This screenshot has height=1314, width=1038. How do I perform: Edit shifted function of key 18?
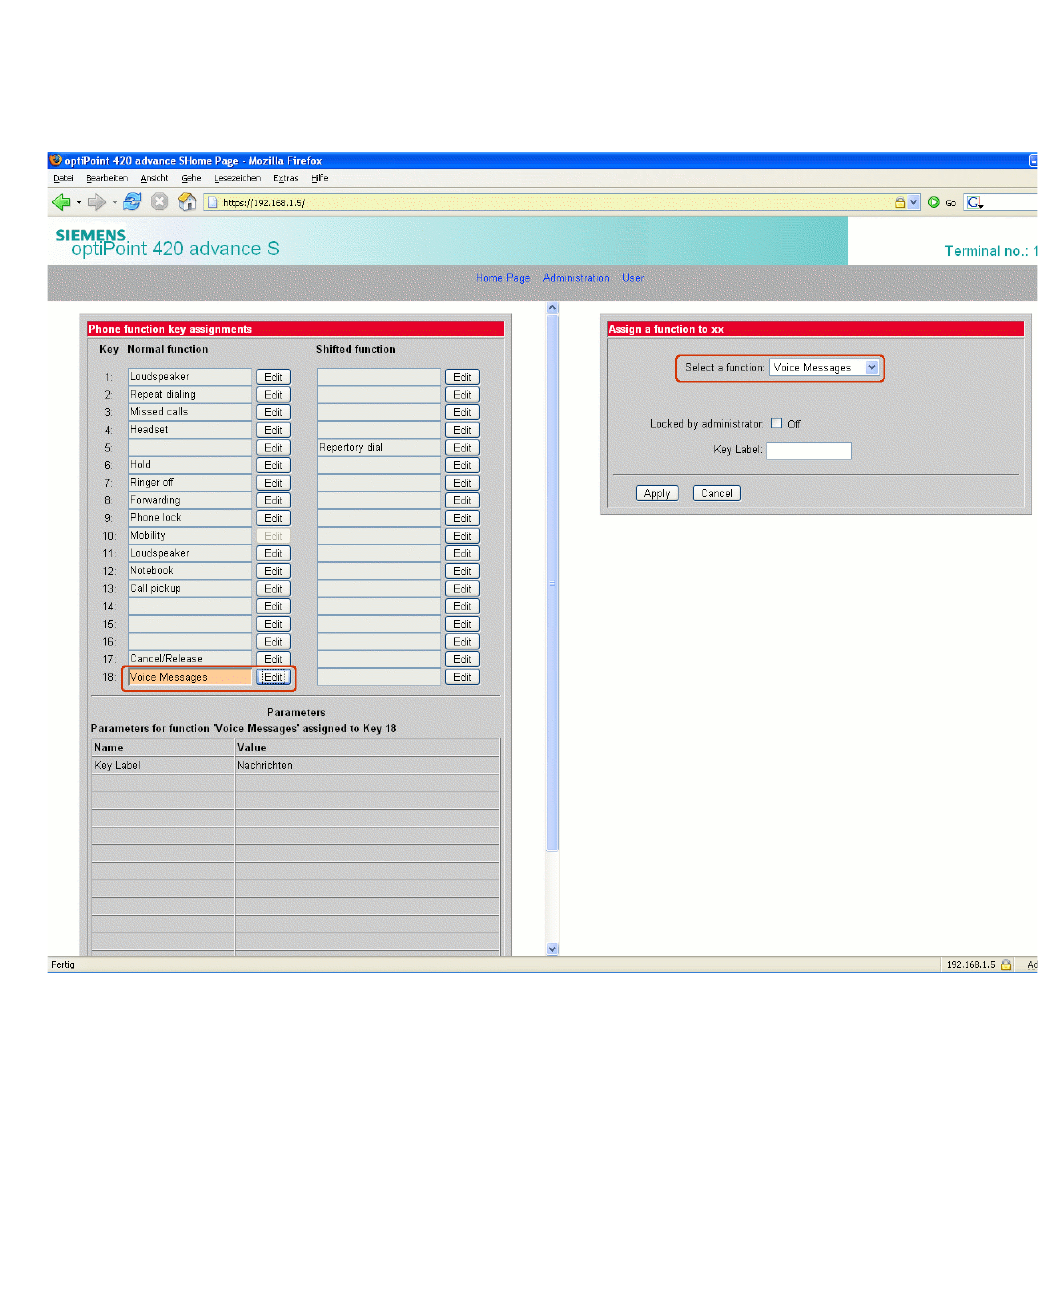(x=462, y=677)
